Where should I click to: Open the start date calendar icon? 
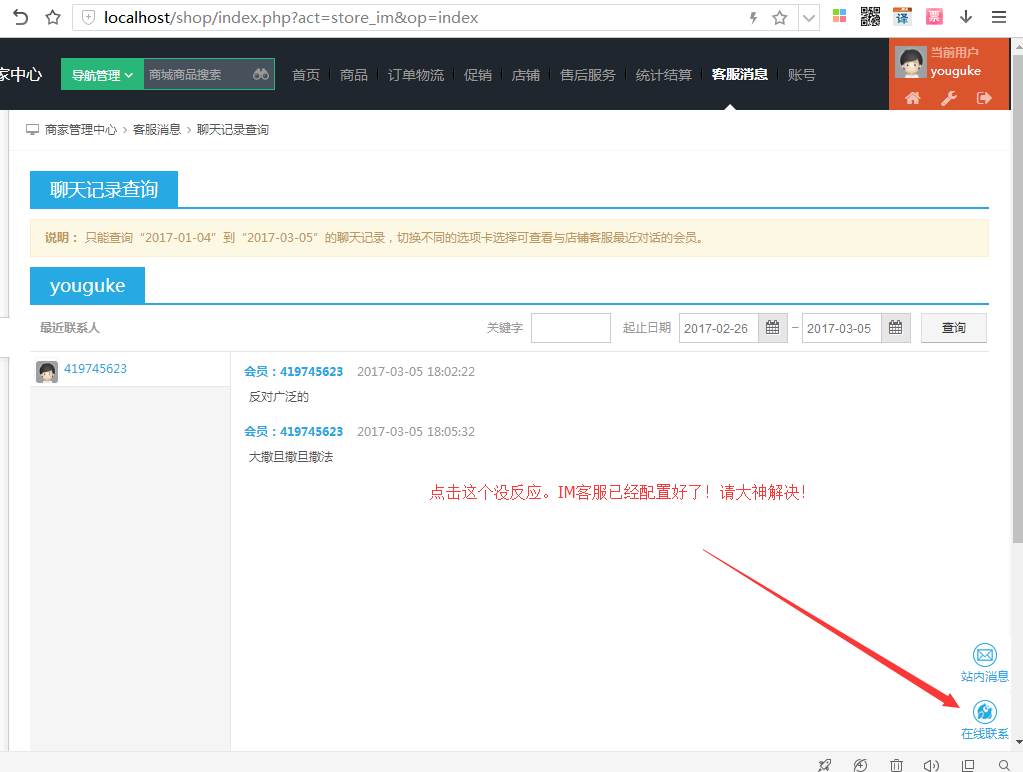coord(772,328)
